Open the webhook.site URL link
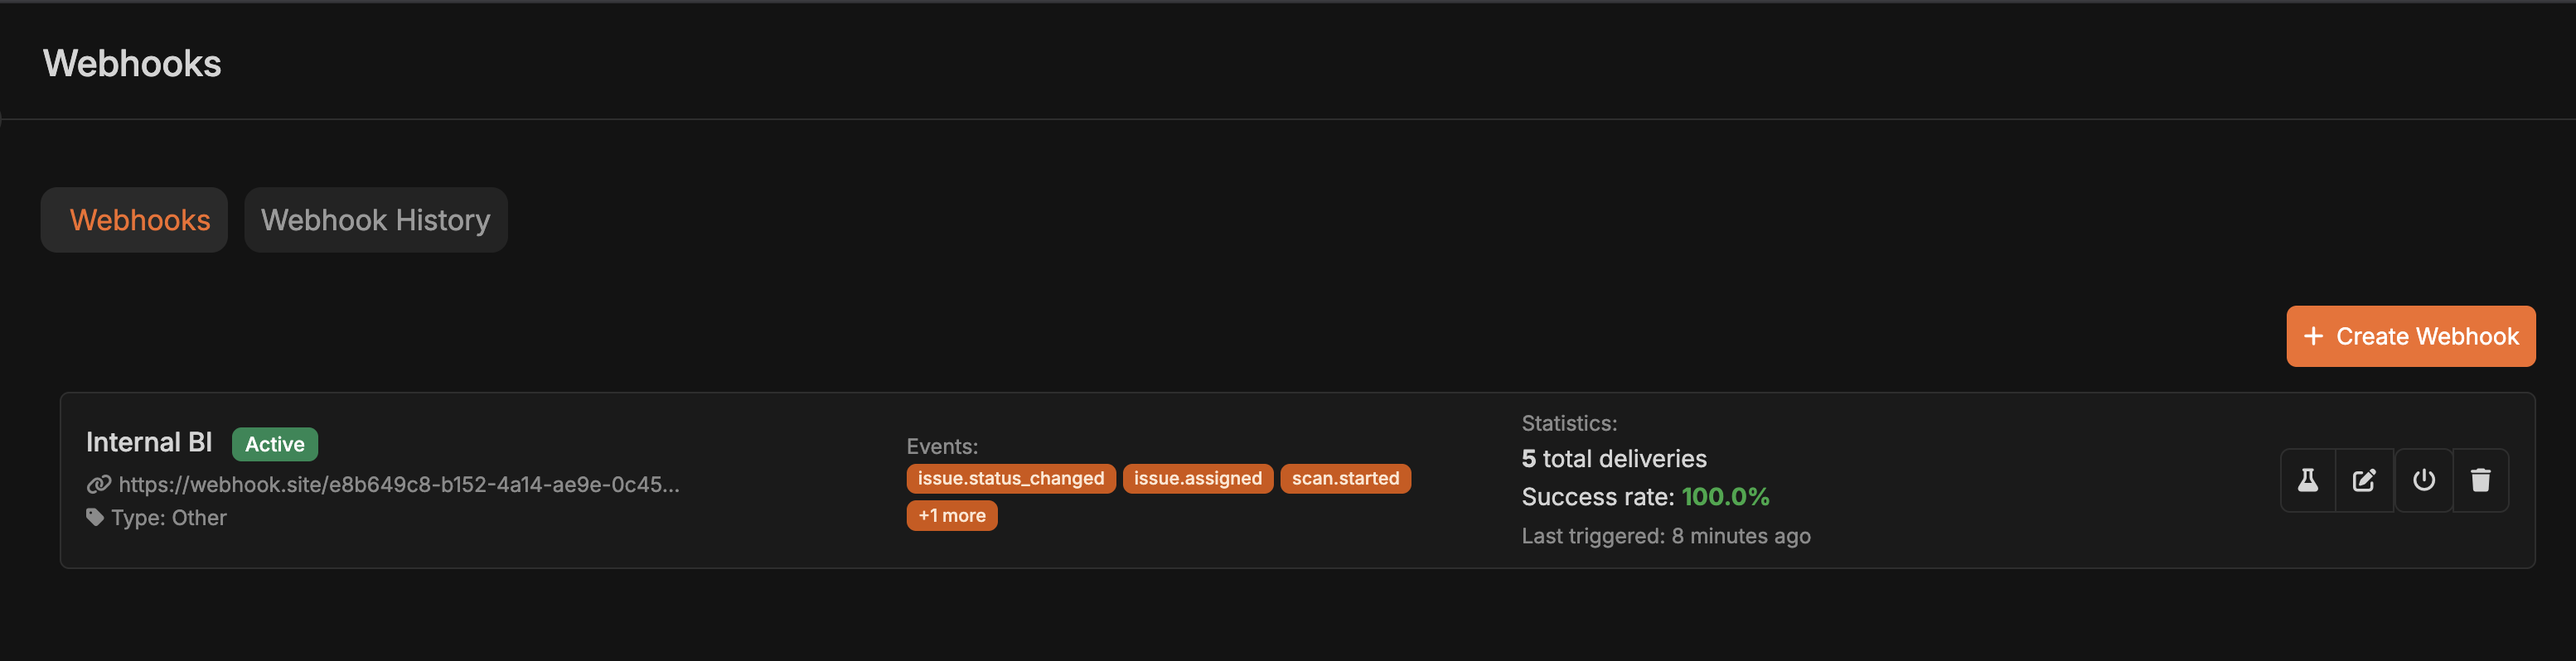The height and width of the screenshot is (661, 2576). (399, 484)
